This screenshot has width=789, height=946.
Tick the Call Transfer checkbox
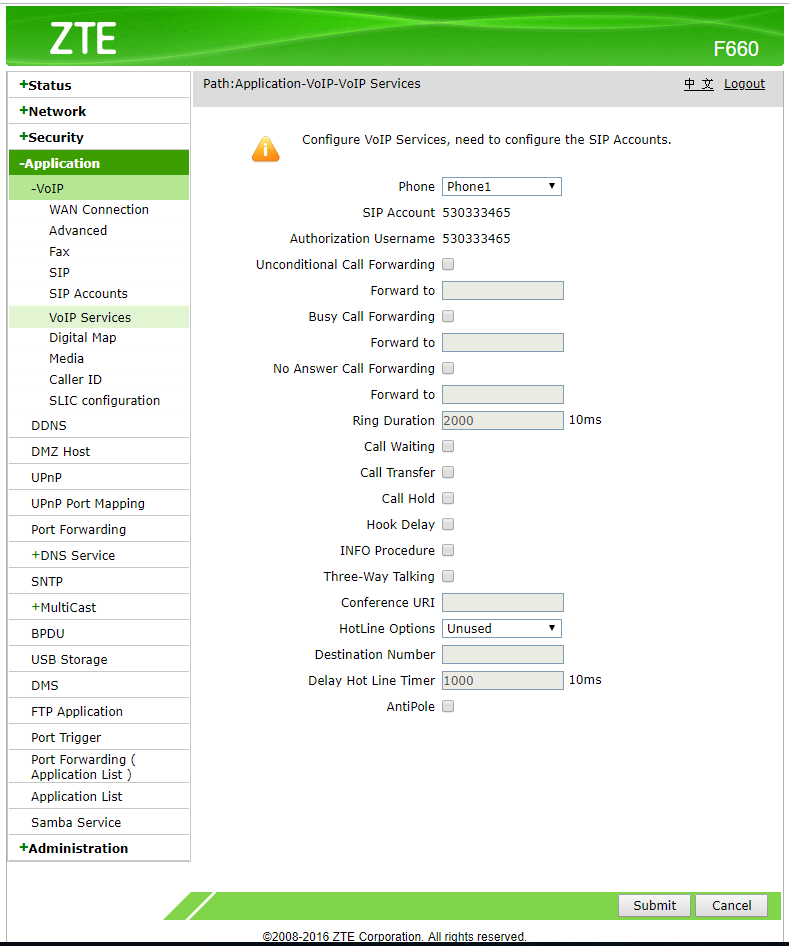(x=448, y=472)
